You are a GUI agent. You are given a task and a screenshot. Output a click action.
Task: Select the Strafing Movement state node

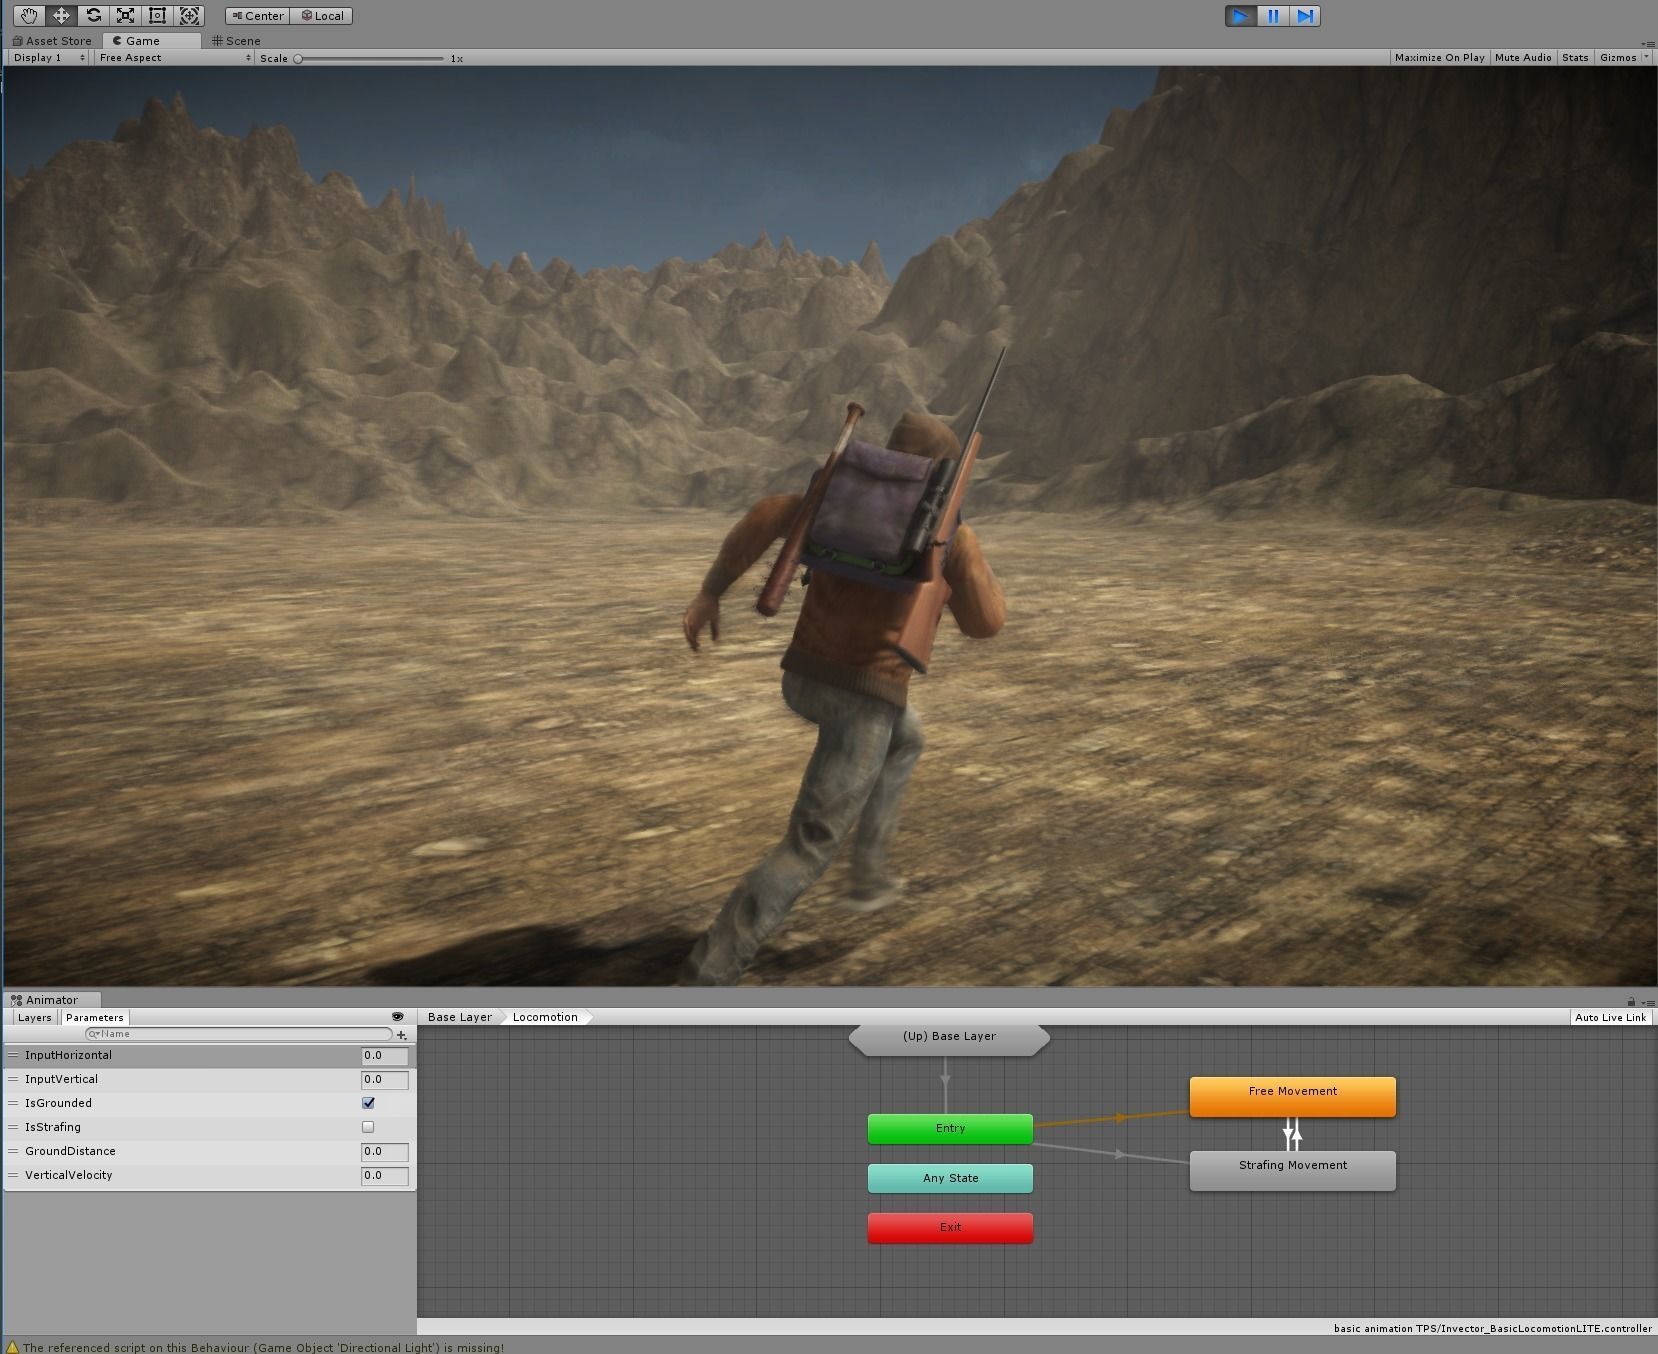[x=1293, y=1170]
